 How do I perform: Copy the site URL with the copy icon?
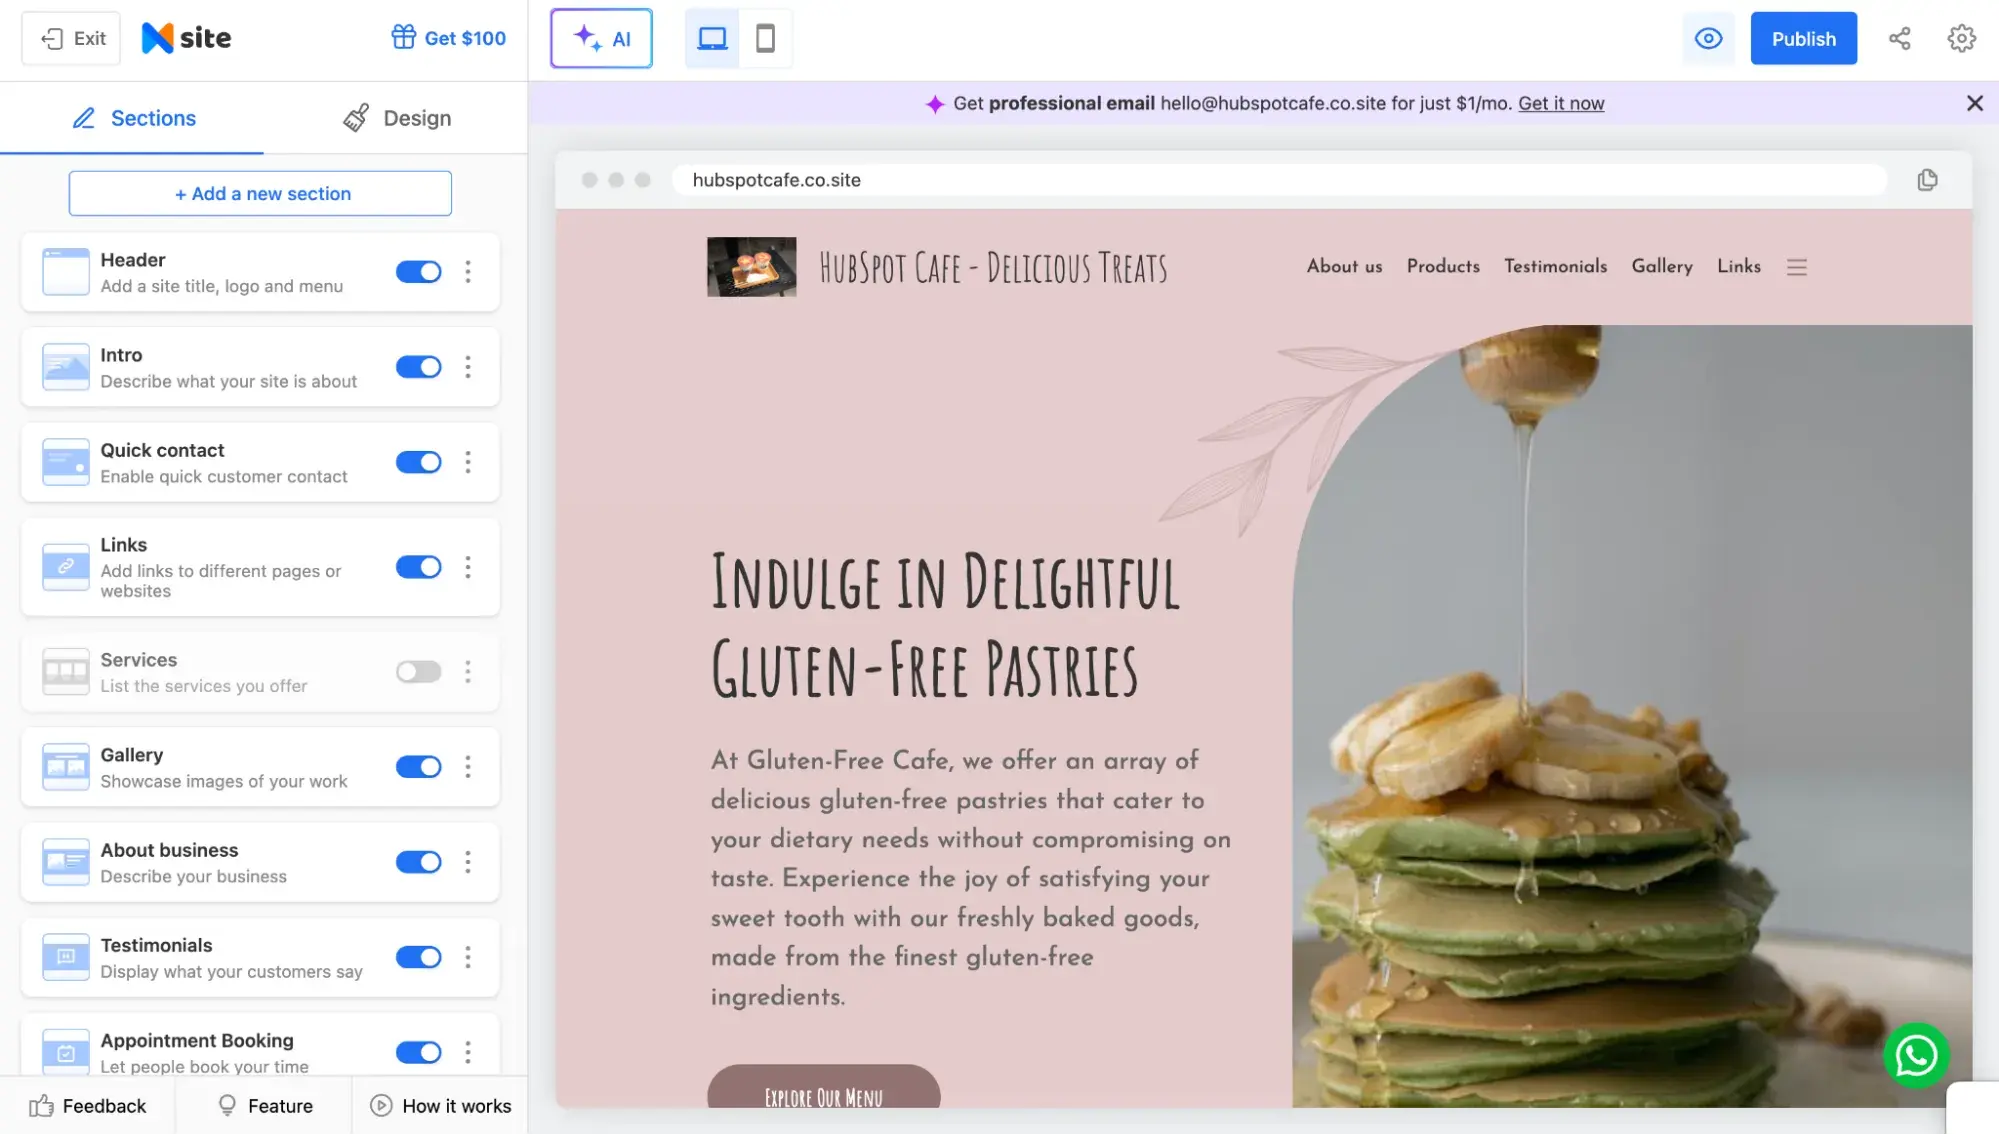1926,180
